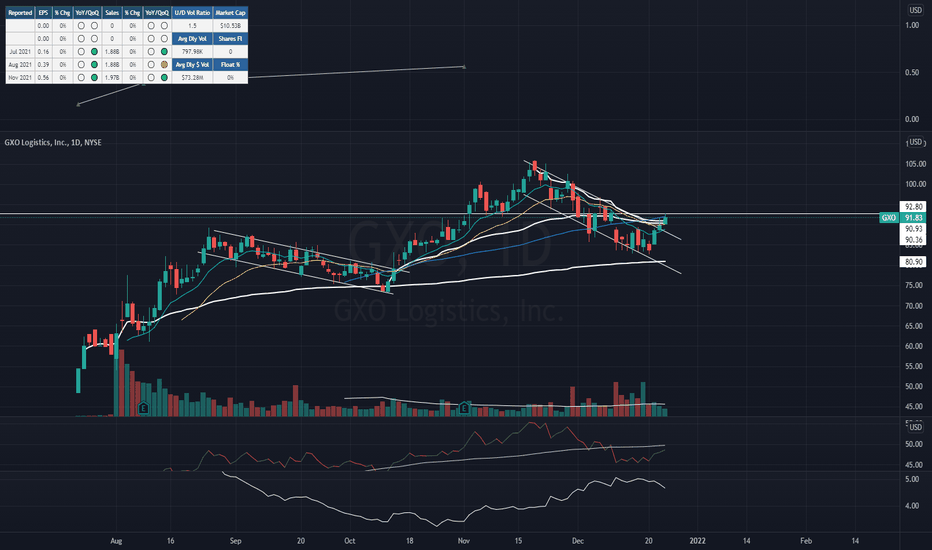The height and width of the screenshot is (550, 932).
Task: Click the Nov label on the date axis
Action: coord(464,540)
